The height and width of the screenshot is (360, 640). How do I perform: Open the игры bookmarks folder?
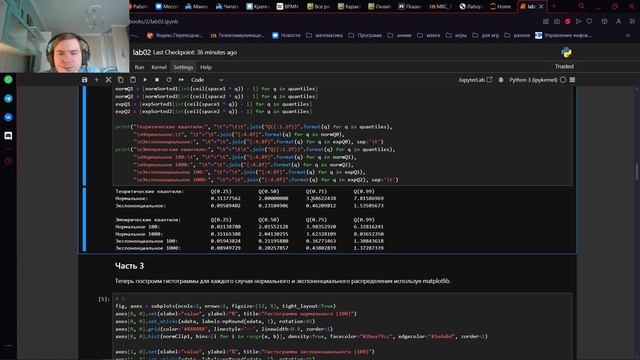(456, 36)
